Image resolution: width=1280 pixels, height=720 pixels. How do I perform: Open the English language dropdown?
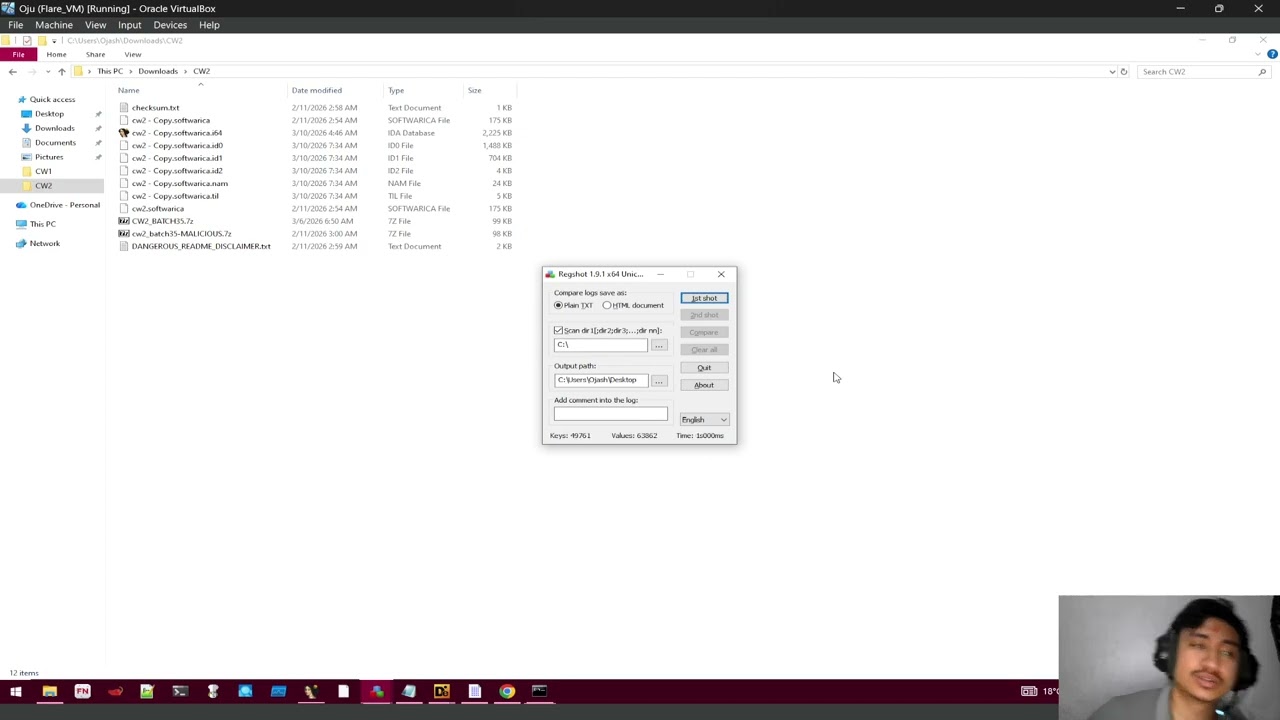(x=704, y=419)
